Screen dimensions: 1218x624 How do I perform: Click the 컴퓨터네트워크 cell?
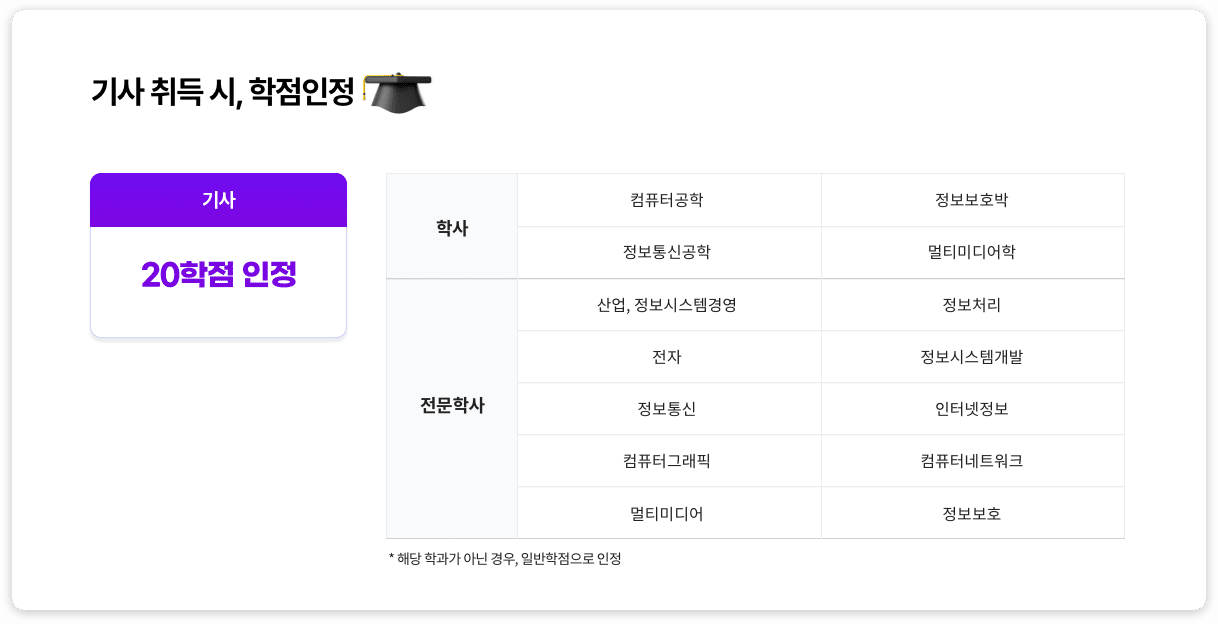(x=971, y=461)
